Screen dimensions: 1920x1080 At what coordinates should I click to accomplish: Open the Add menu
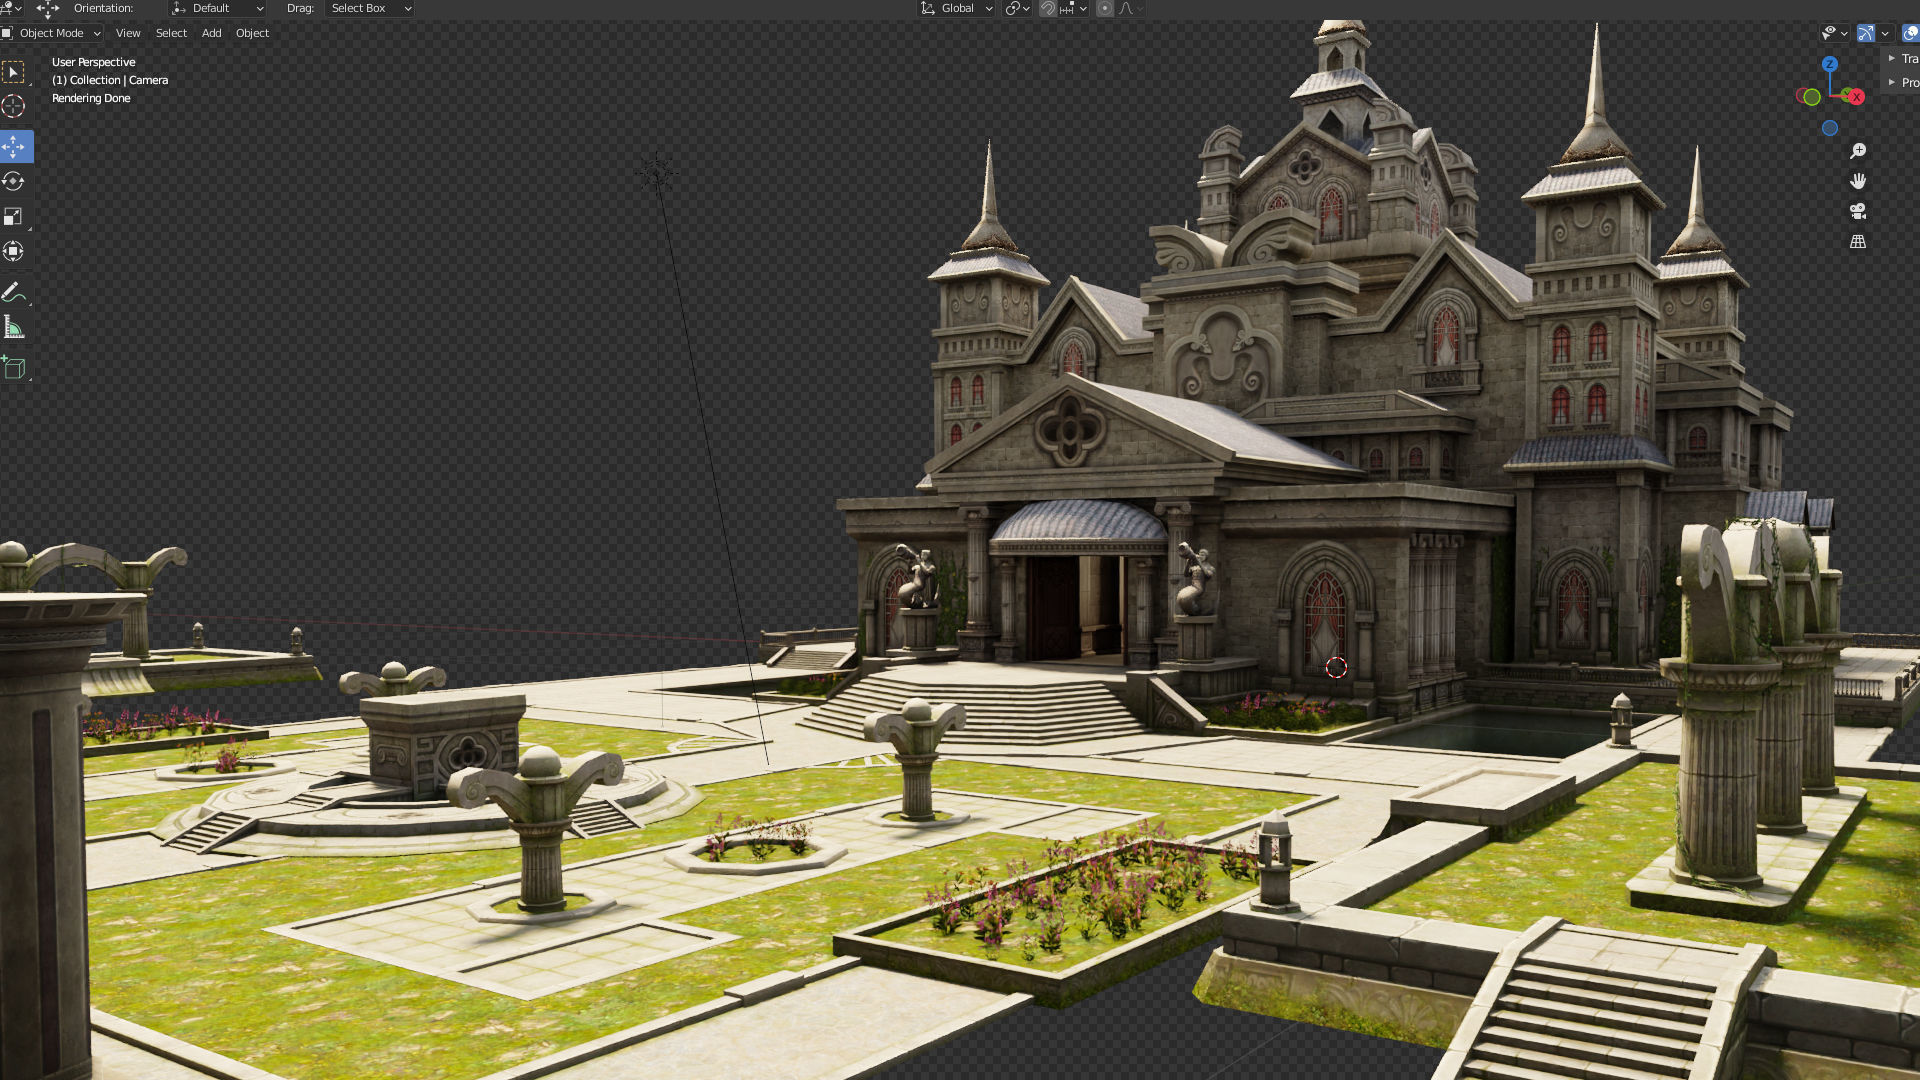[x=211, y=33]
